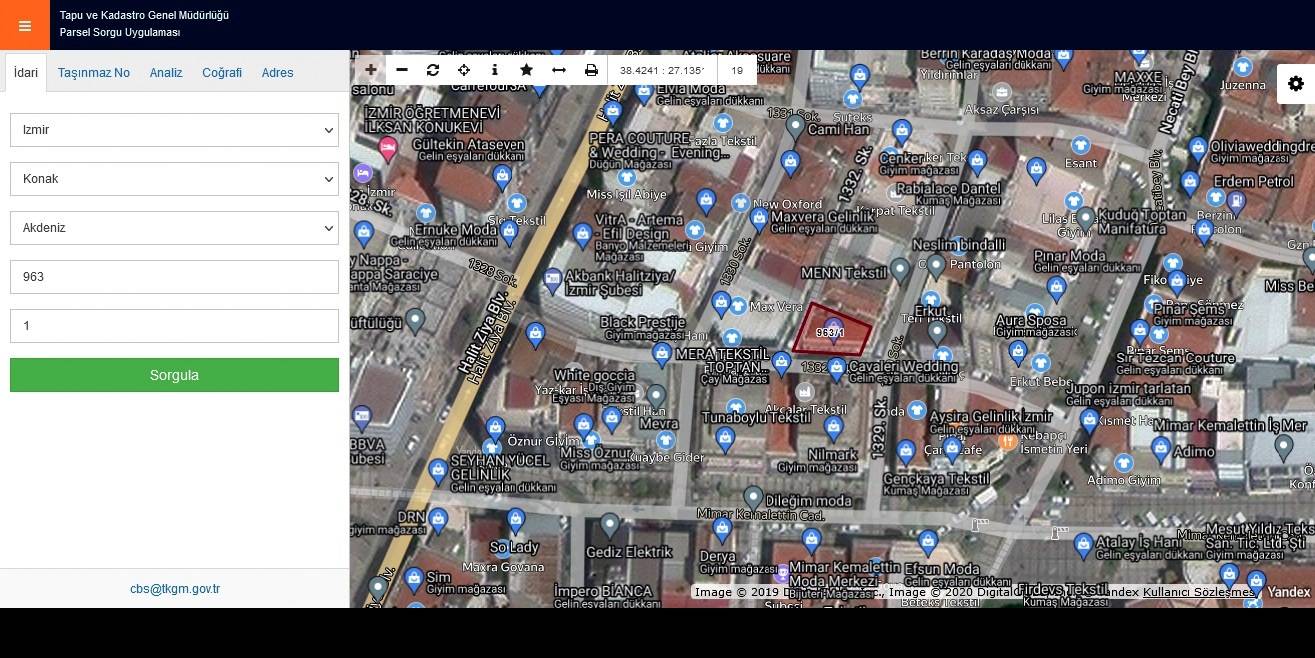This screenshot has height=658, width=1315.
Task: Click the 963/1 parcel on the map
Action: 831,332
